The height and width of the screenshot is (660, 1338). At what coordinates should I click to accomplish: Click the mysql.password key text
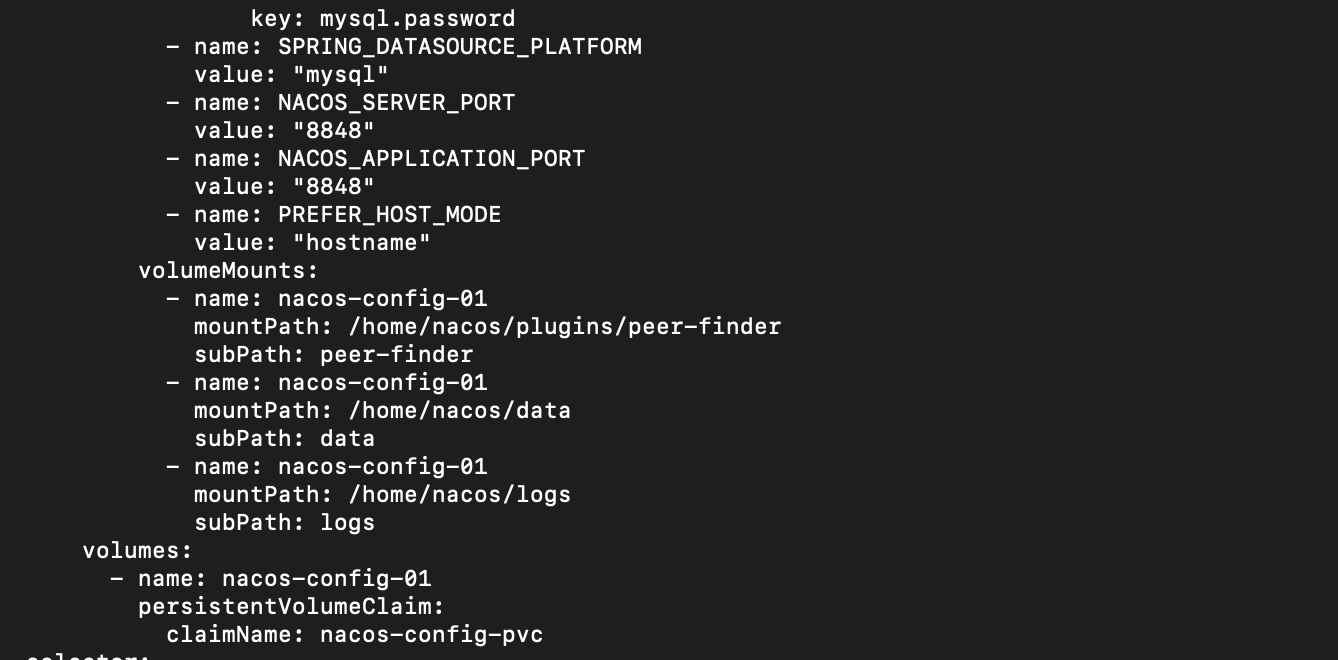[417, 19]
